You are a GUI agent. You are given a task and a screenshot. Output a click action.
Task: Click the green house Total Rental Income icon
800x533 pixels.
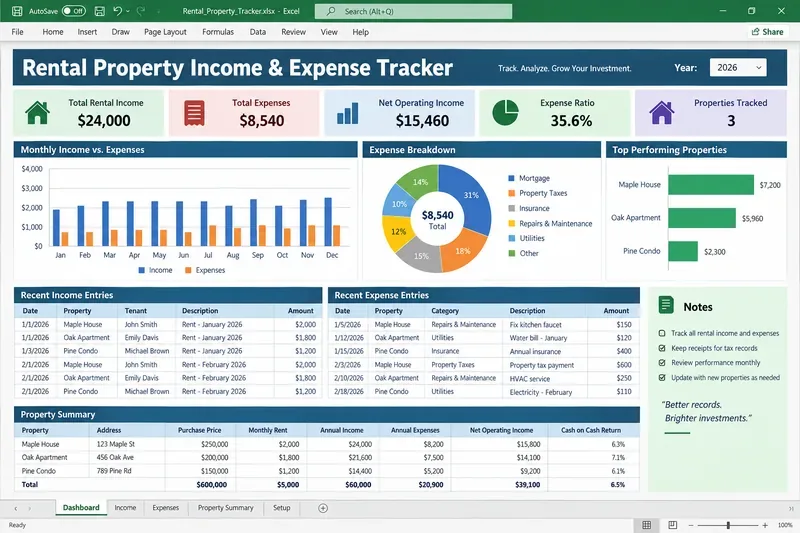[37, 113]
